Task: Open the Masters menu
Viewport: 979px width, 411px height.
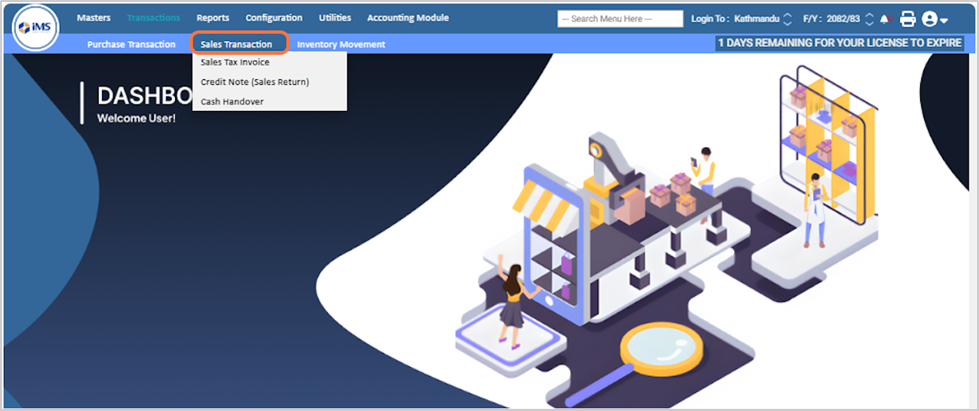Action: [x=93, y=18]
